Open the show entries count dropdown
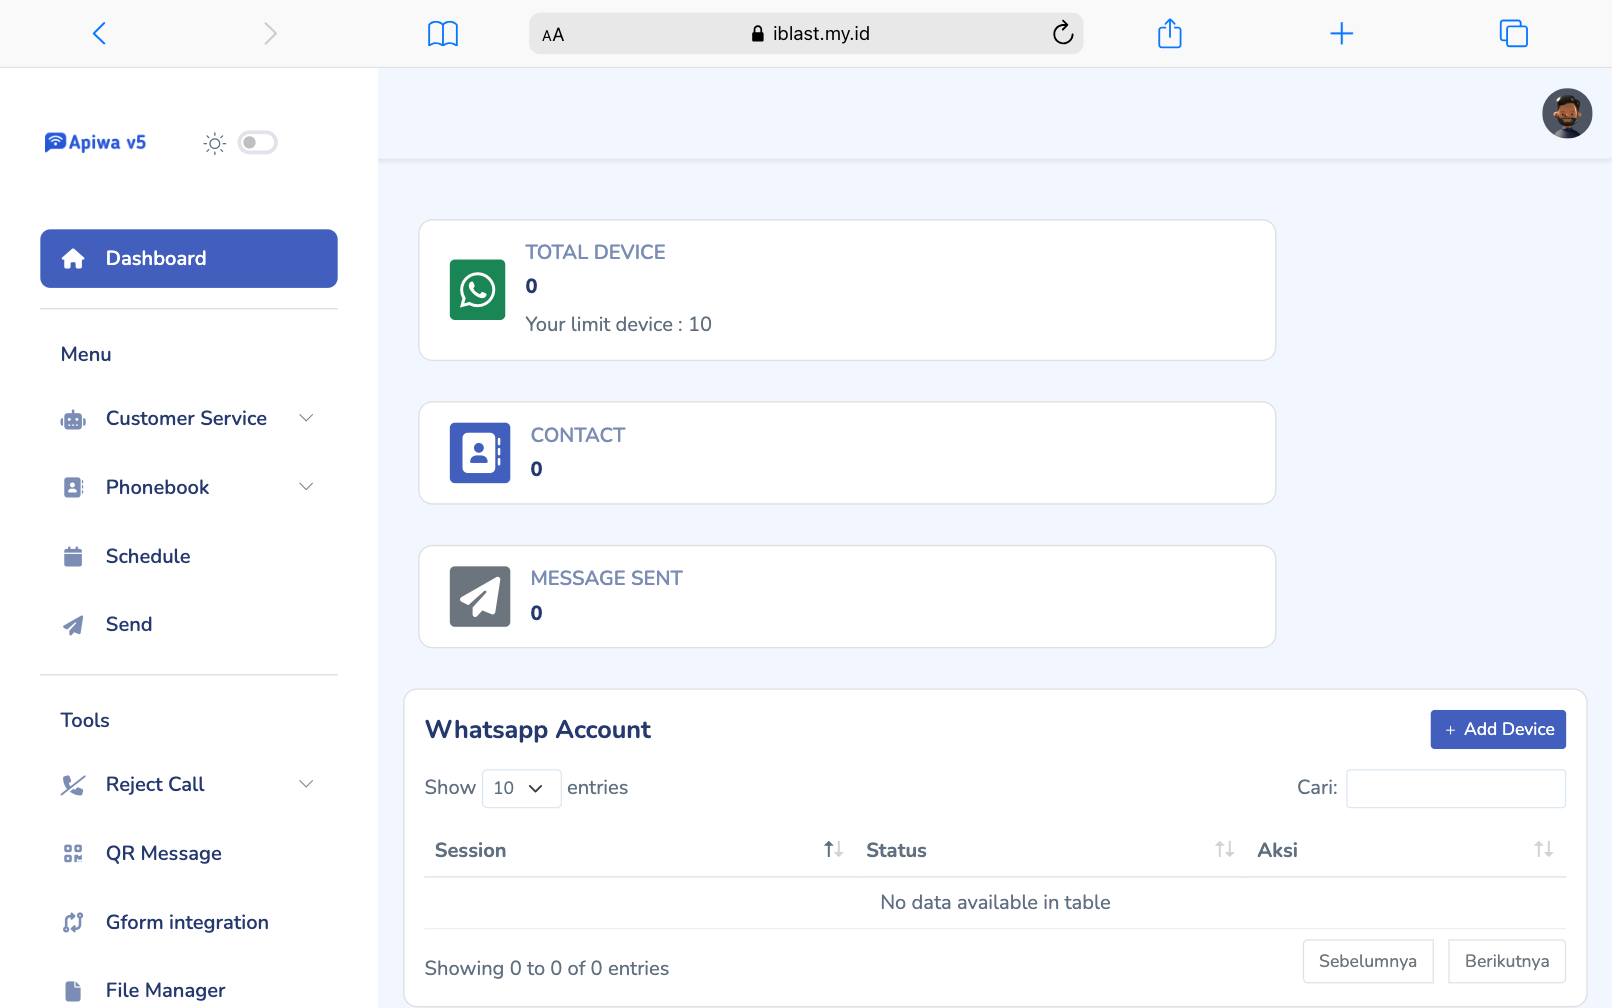The image size is (1612, 1008). pos(521,788)
